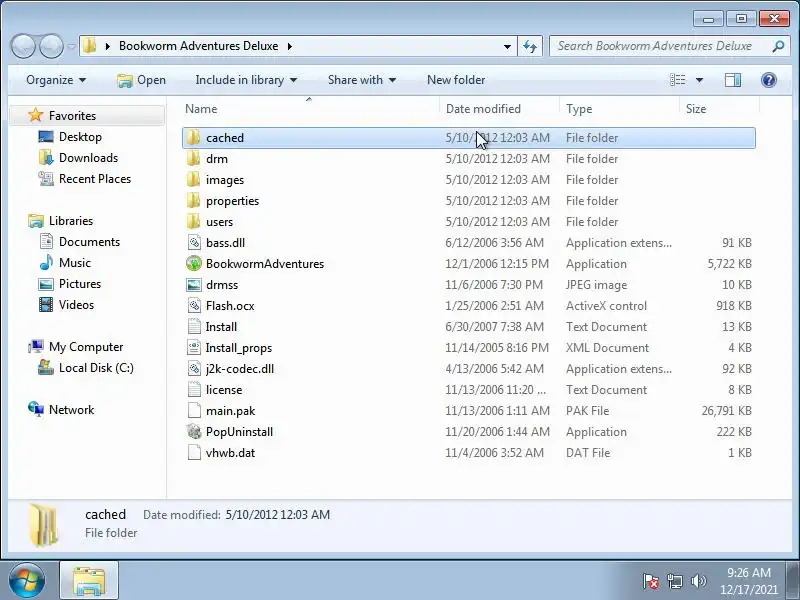Click the 26,791 KB size cell
The width and height of the screenshot is (800, 600).
726,411
